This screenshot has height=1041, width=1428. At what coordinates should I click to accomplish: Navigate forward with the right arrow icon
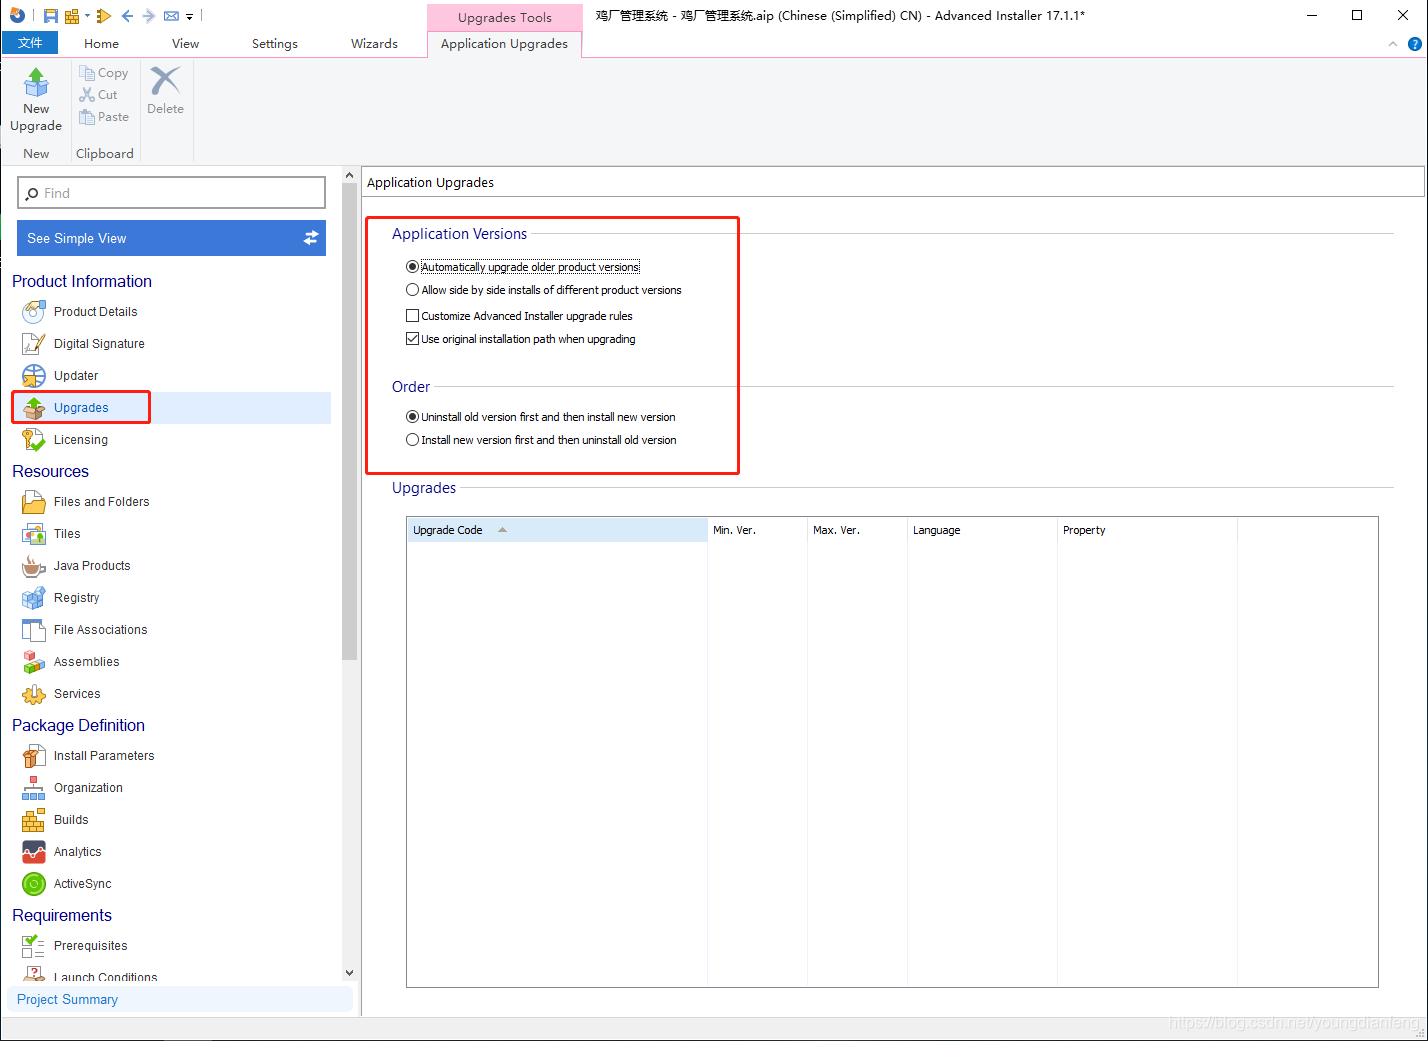coord(148,16)
